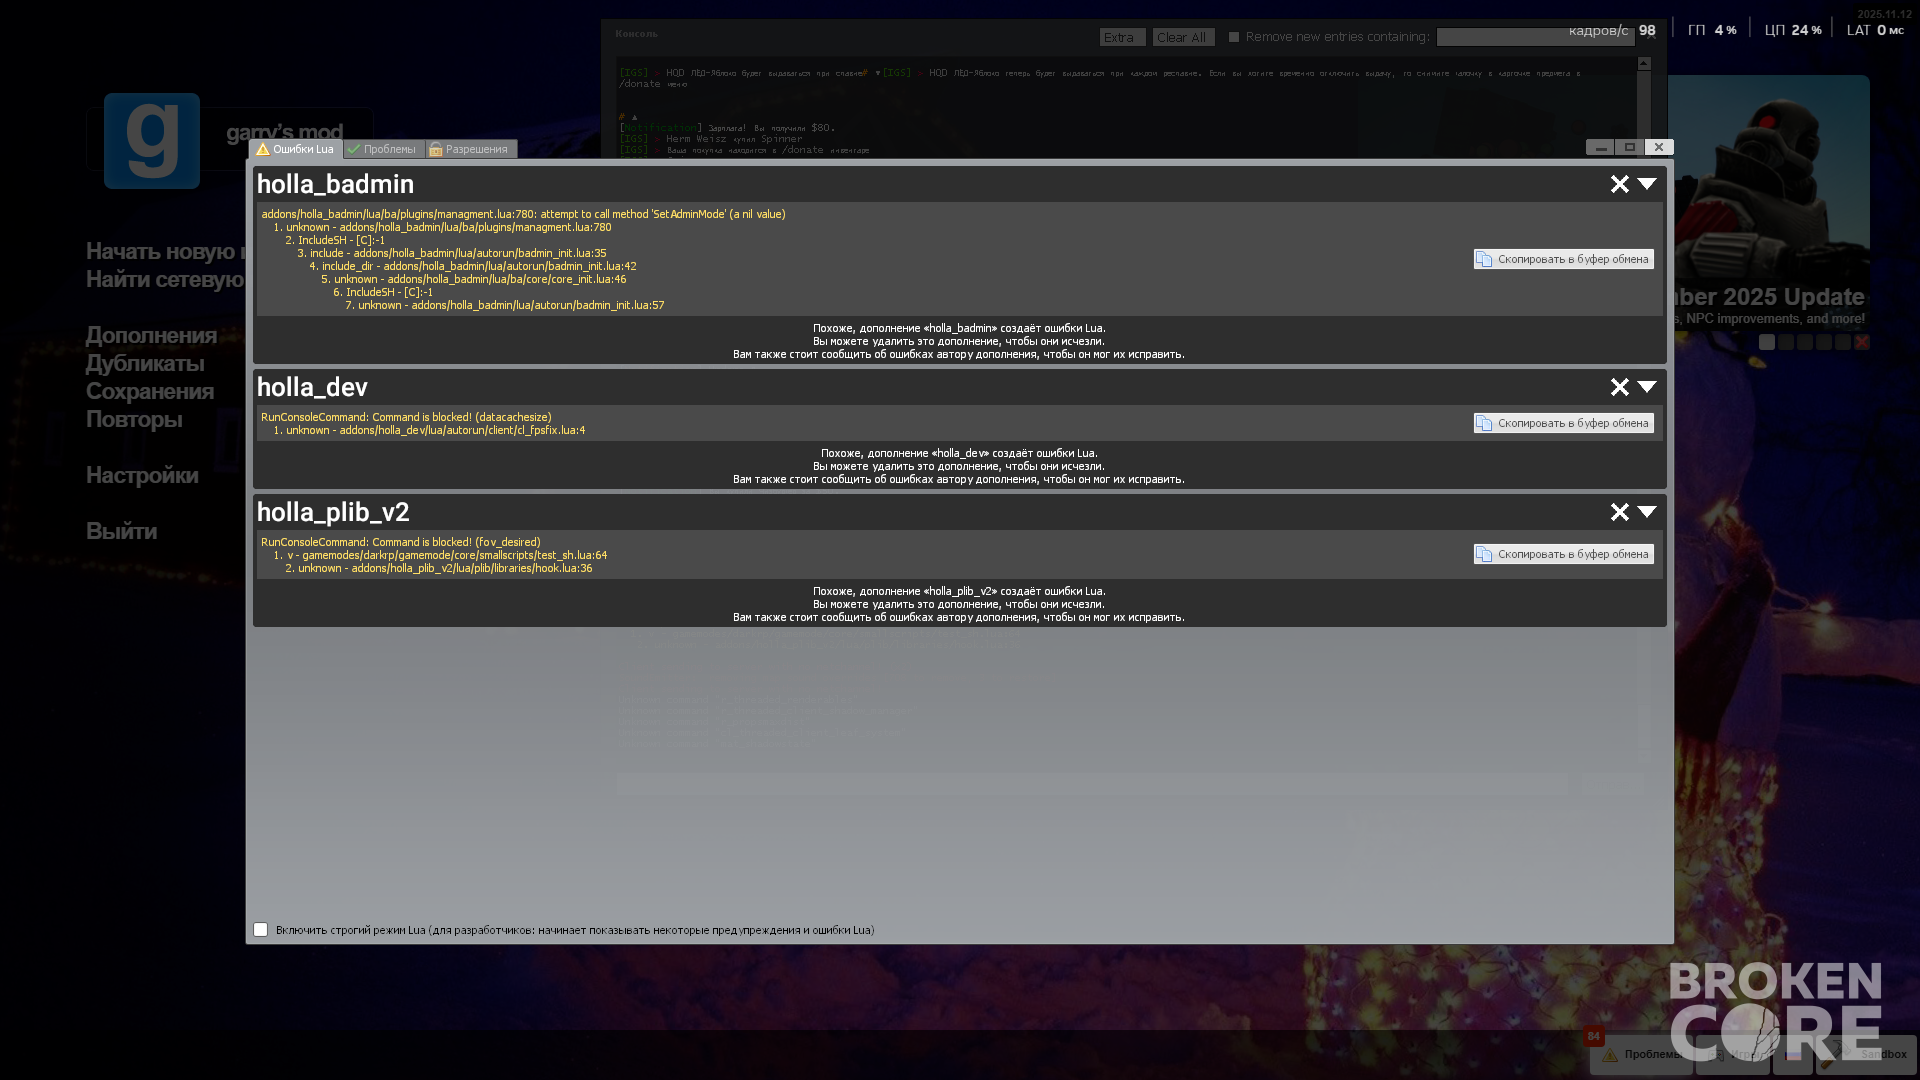
Task: Enable strict Lua mode checkbox
Action: click(261, 930)
